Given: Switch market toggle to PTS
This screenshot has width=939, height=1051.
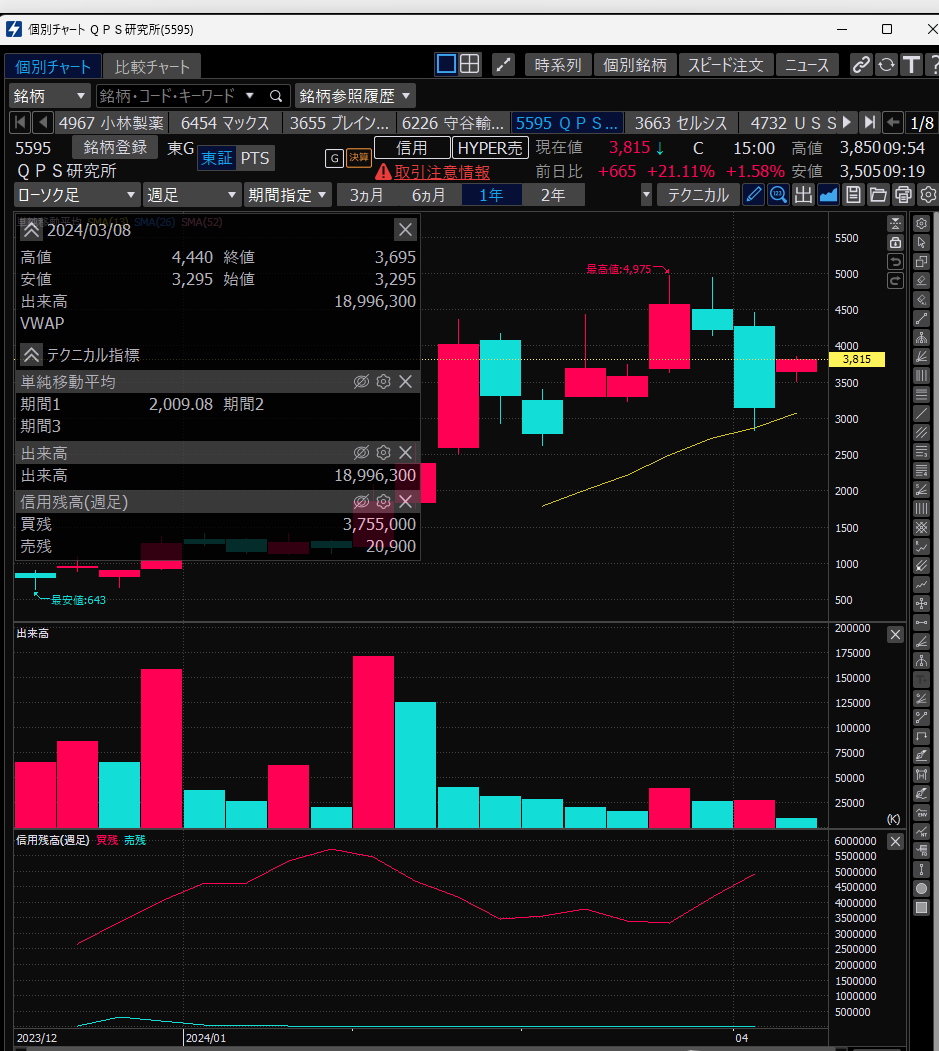Looking at the screenshot, I should (x=255, y=158).
